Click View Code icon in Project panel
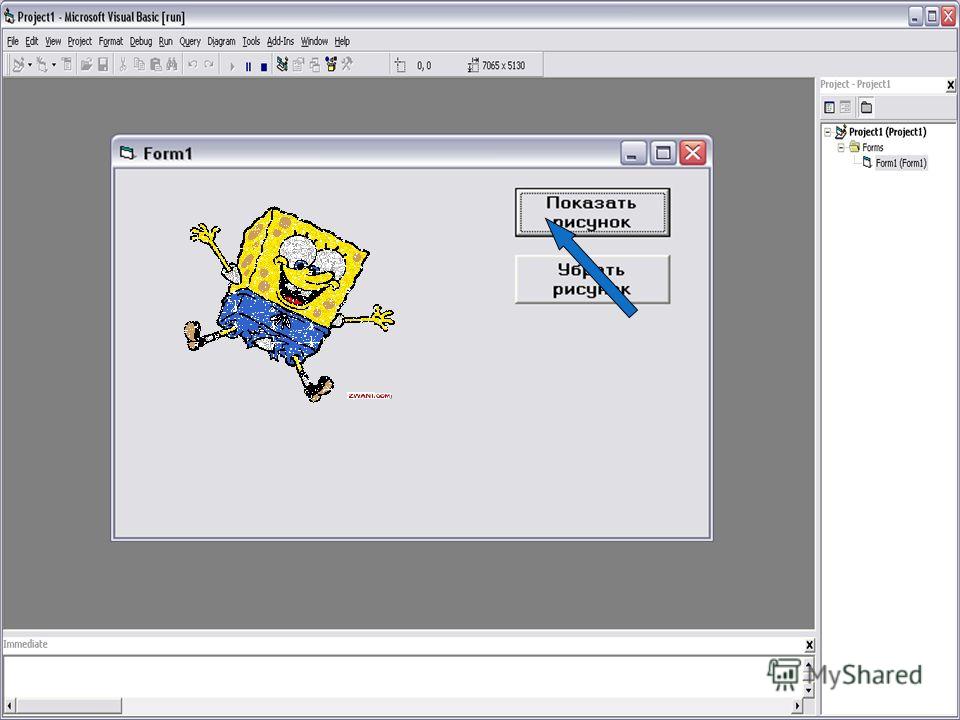Viewport: 960px width, 720px height. point(830,108)
